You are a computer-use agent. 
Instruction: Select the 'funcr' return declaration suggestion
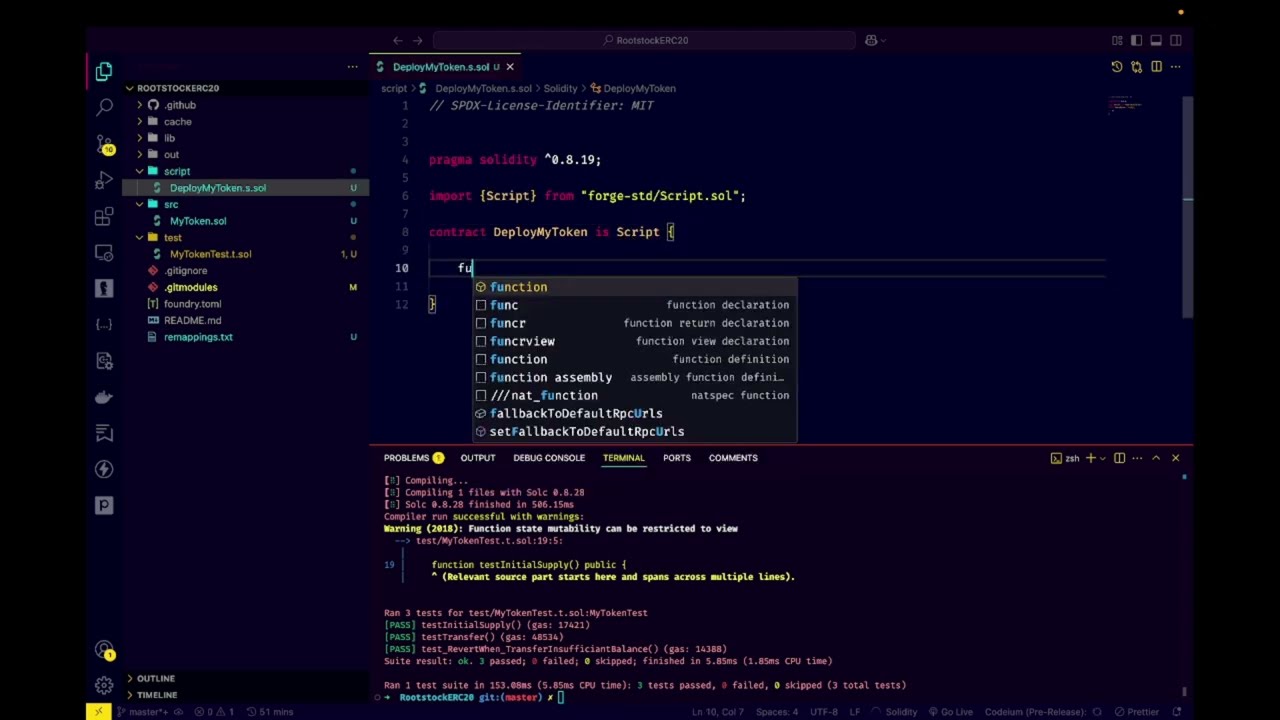pos(634,323)
